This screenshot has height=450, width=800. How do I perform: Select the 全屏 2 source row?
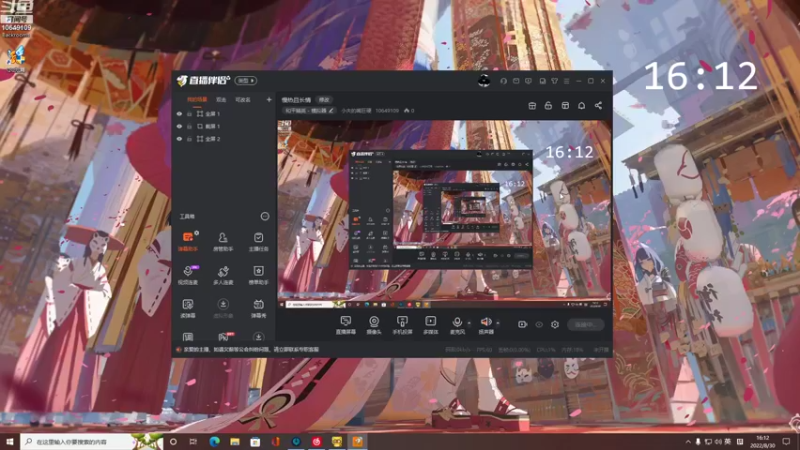point(223,139)
